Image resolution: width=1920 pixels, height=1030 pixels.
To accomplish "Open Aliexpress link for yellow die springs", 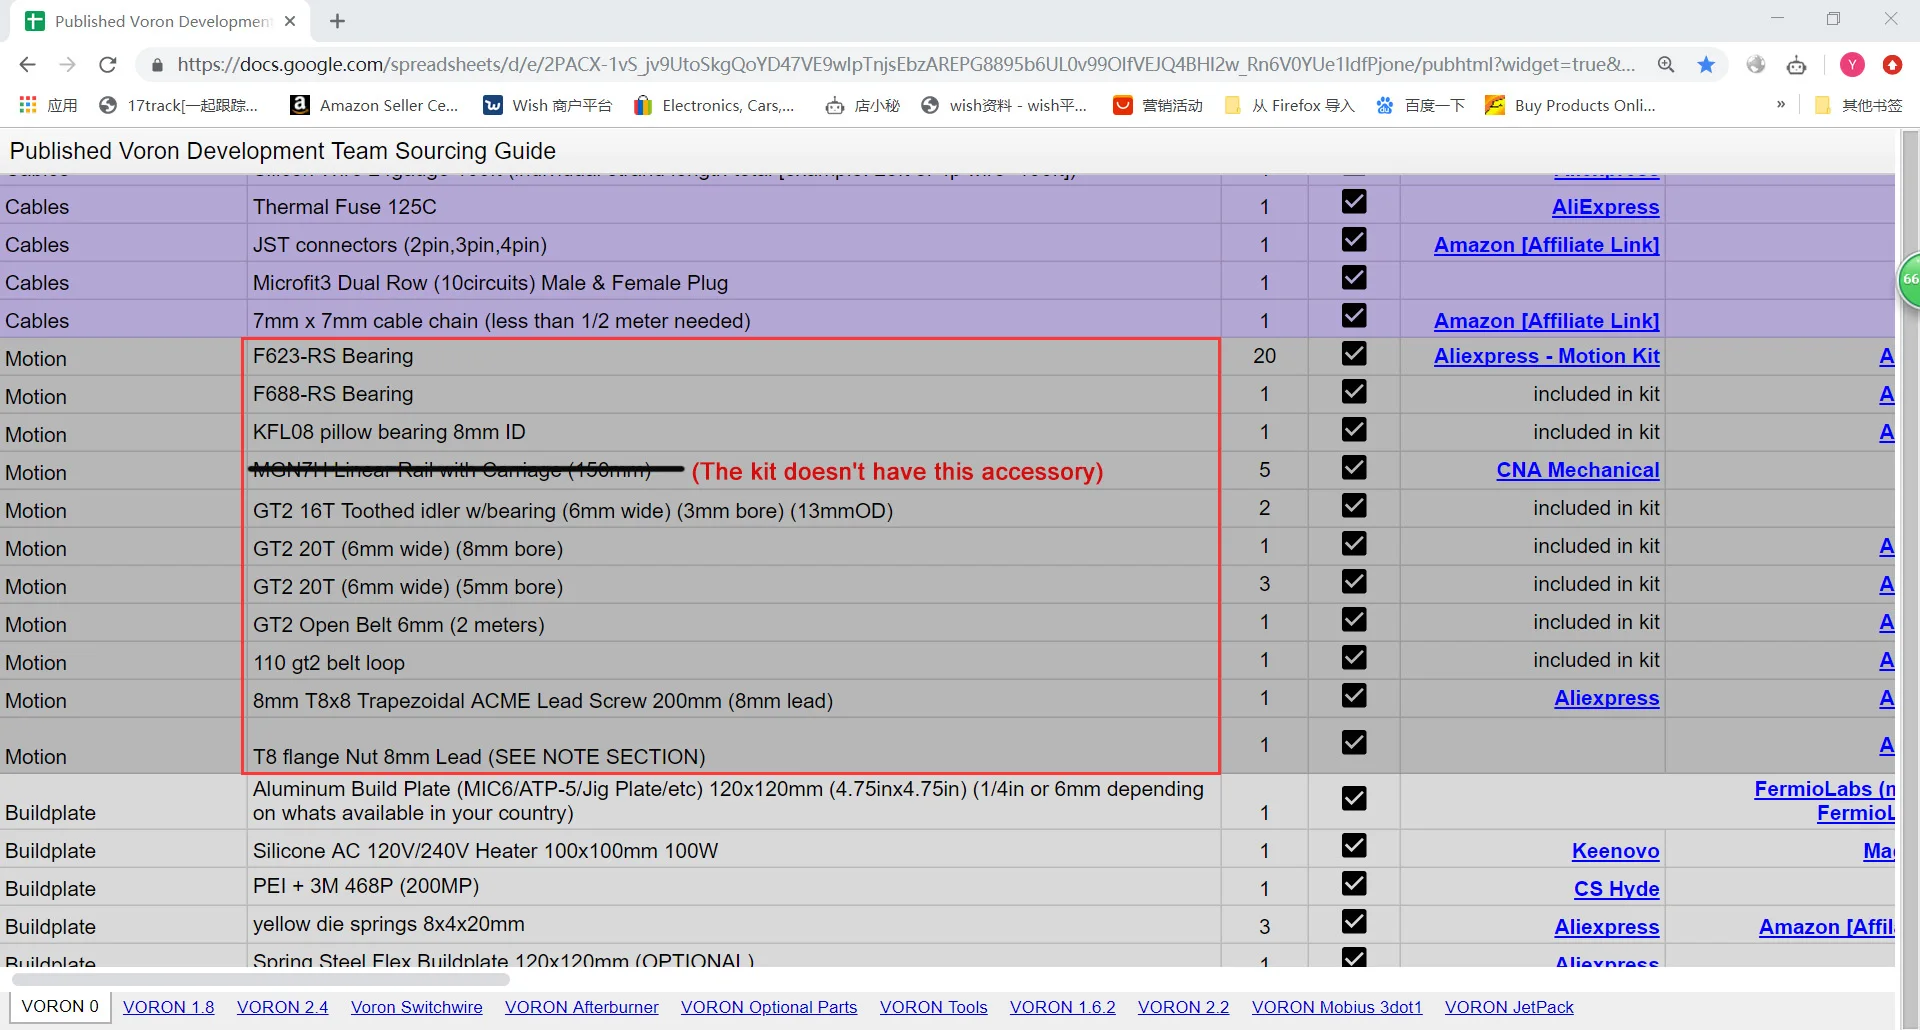I will pos(1606,927).
